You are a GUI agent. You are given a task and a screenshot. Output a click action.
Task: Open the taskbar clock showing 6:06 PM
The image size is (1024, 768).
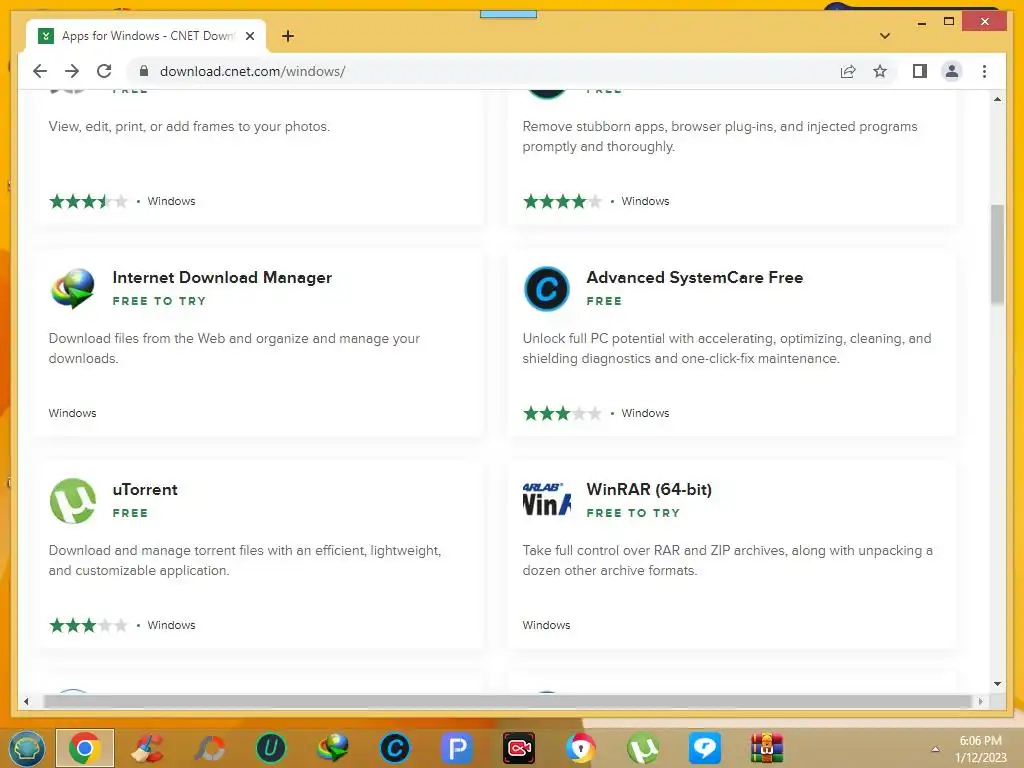point(980,749)
